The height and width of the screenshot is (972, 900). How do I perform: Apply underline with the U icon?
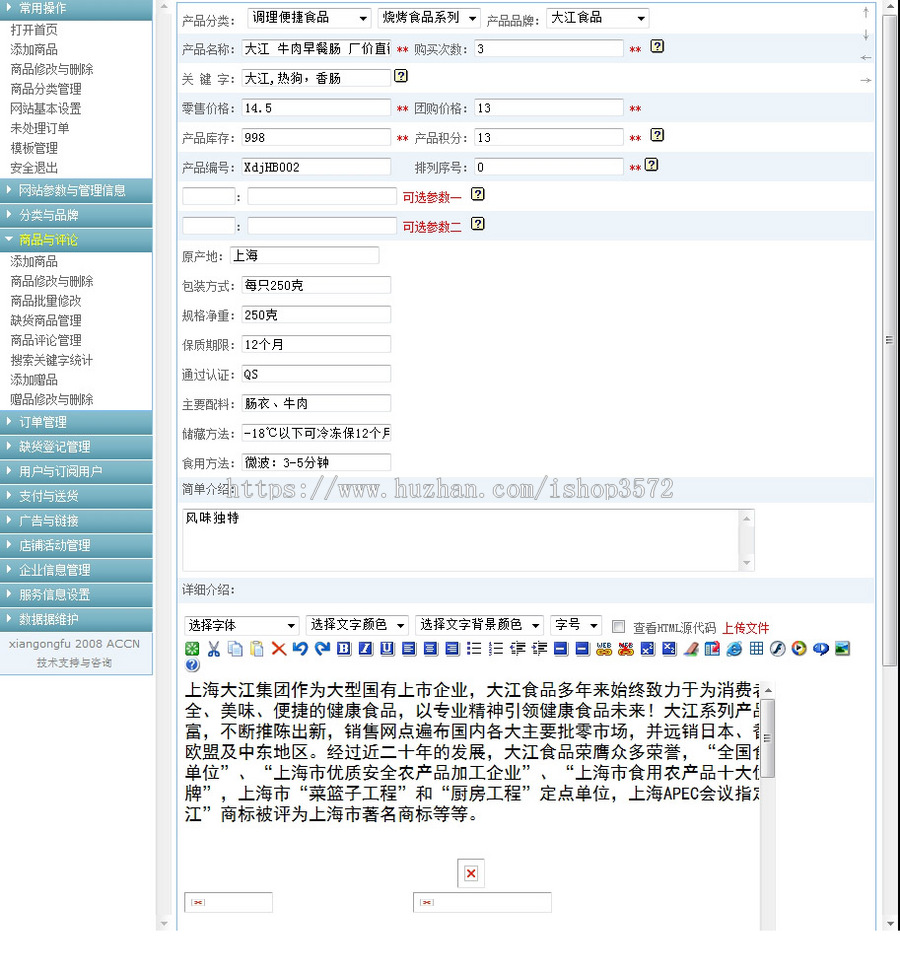pyautogui.click(x=385, y=649)
